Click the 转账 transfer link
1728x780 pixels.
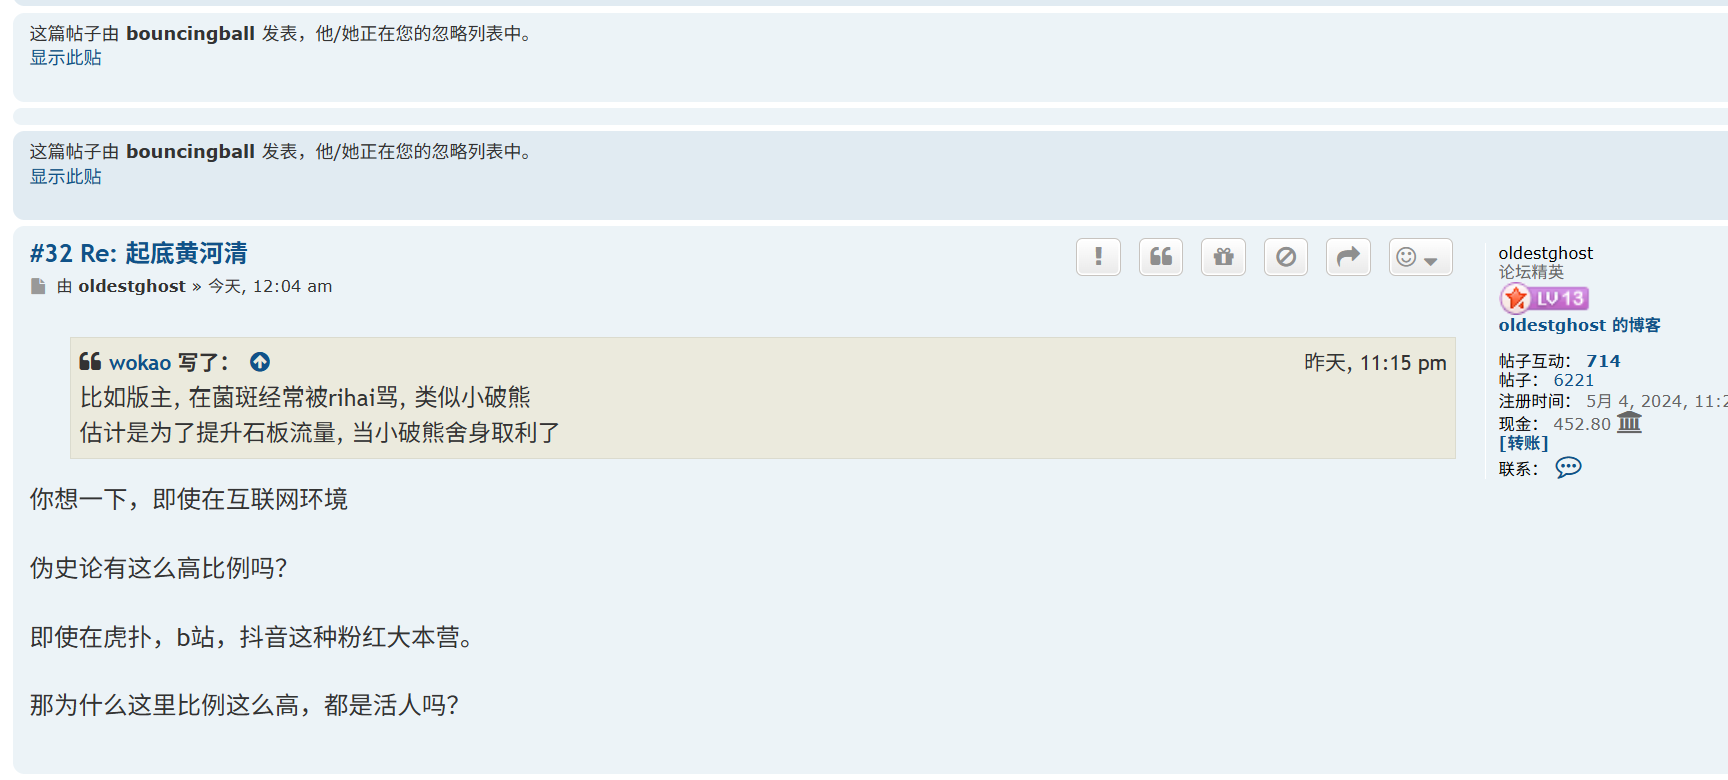(1523, 443)
